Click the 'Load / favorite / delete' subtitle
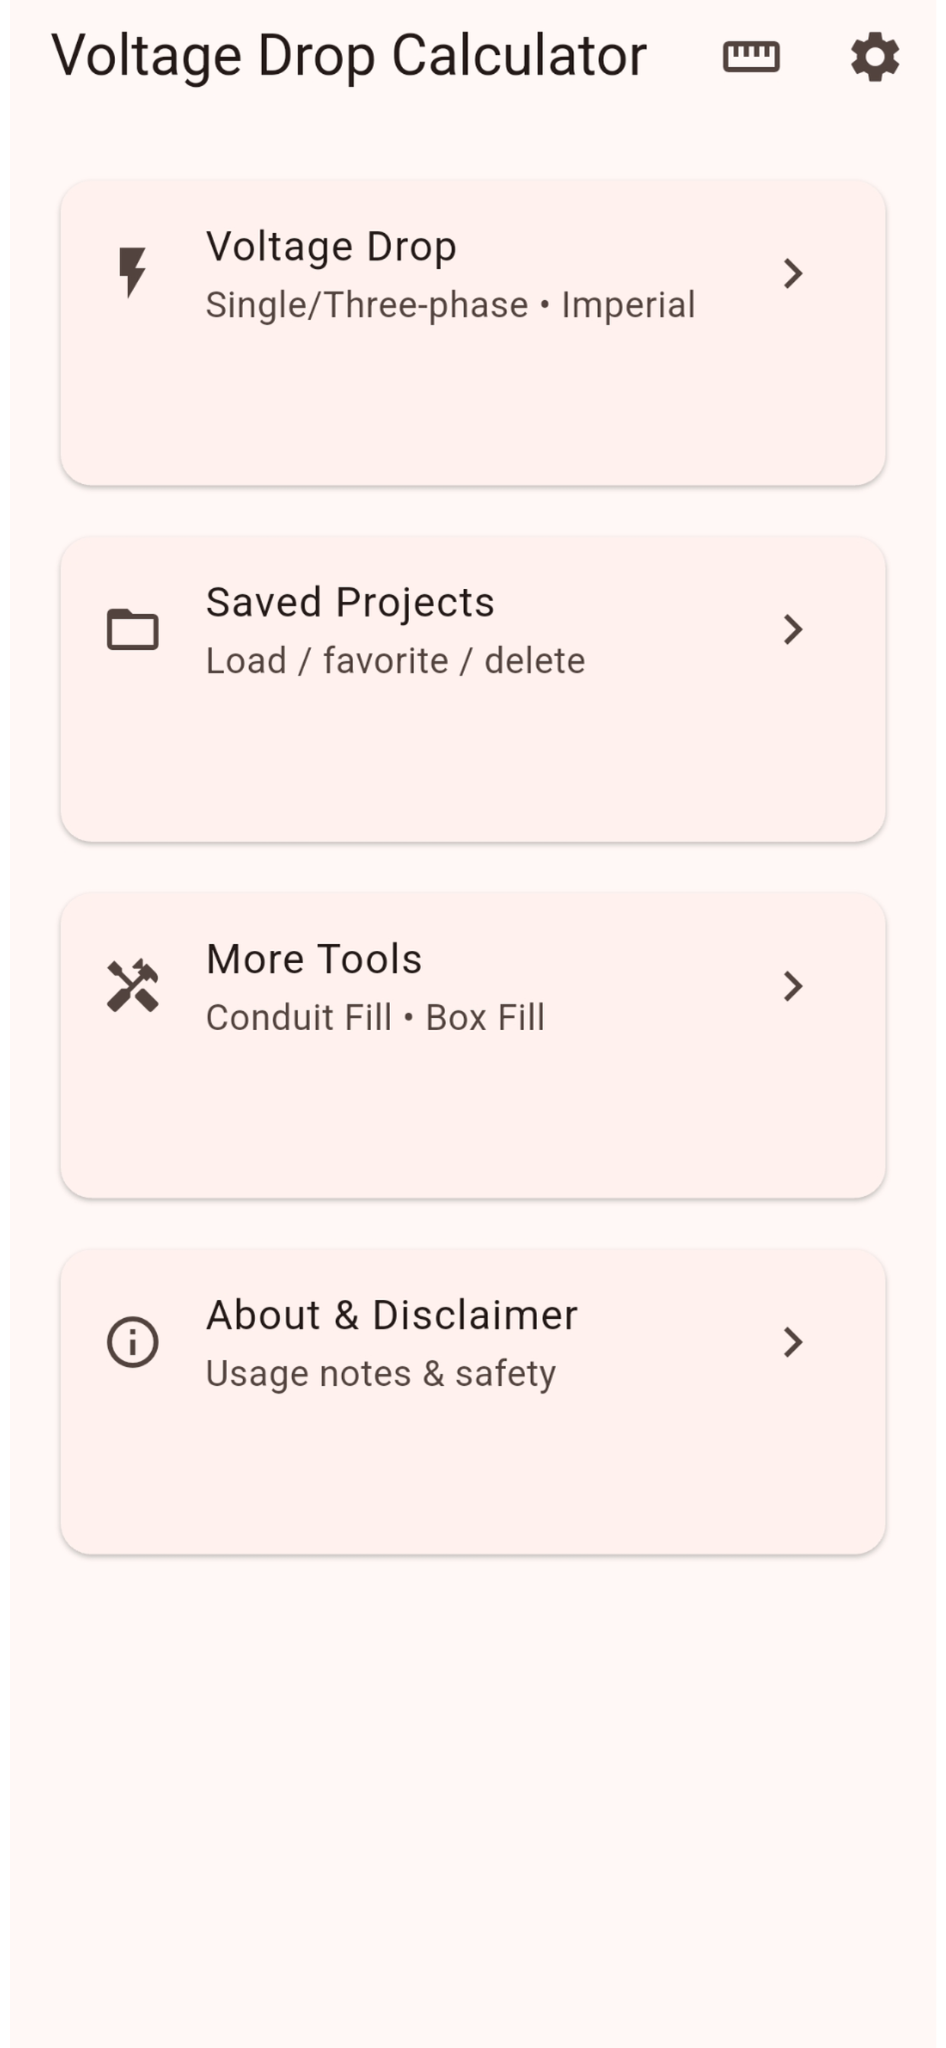 [x=395, y=661]
